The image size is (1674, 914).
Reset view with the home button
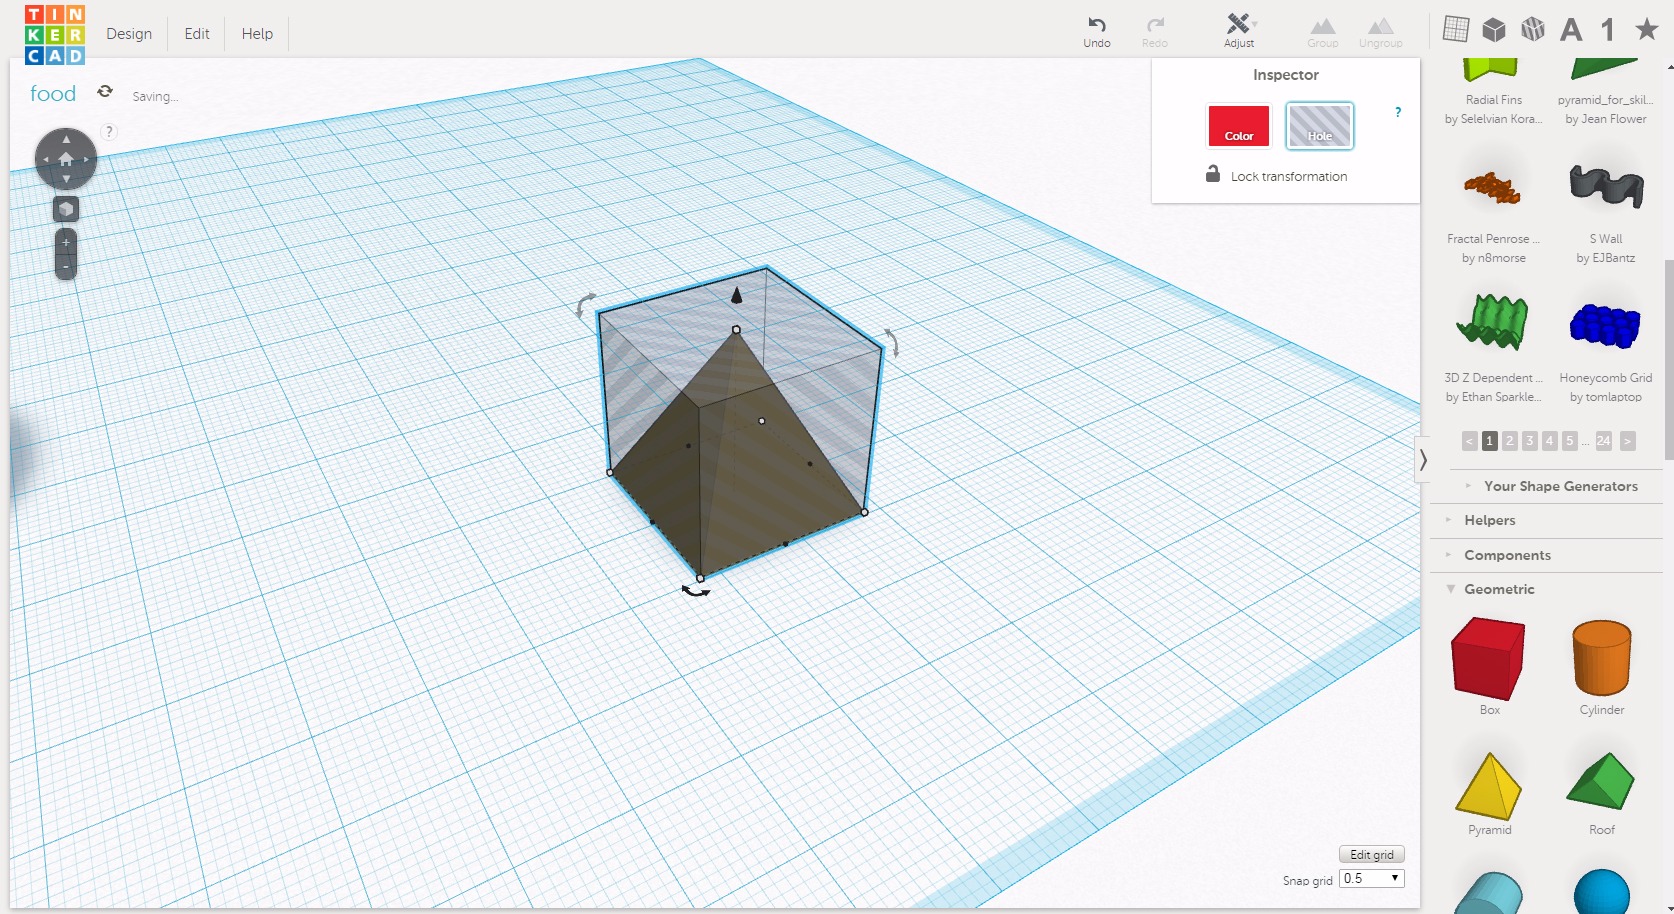pos(66,159)
